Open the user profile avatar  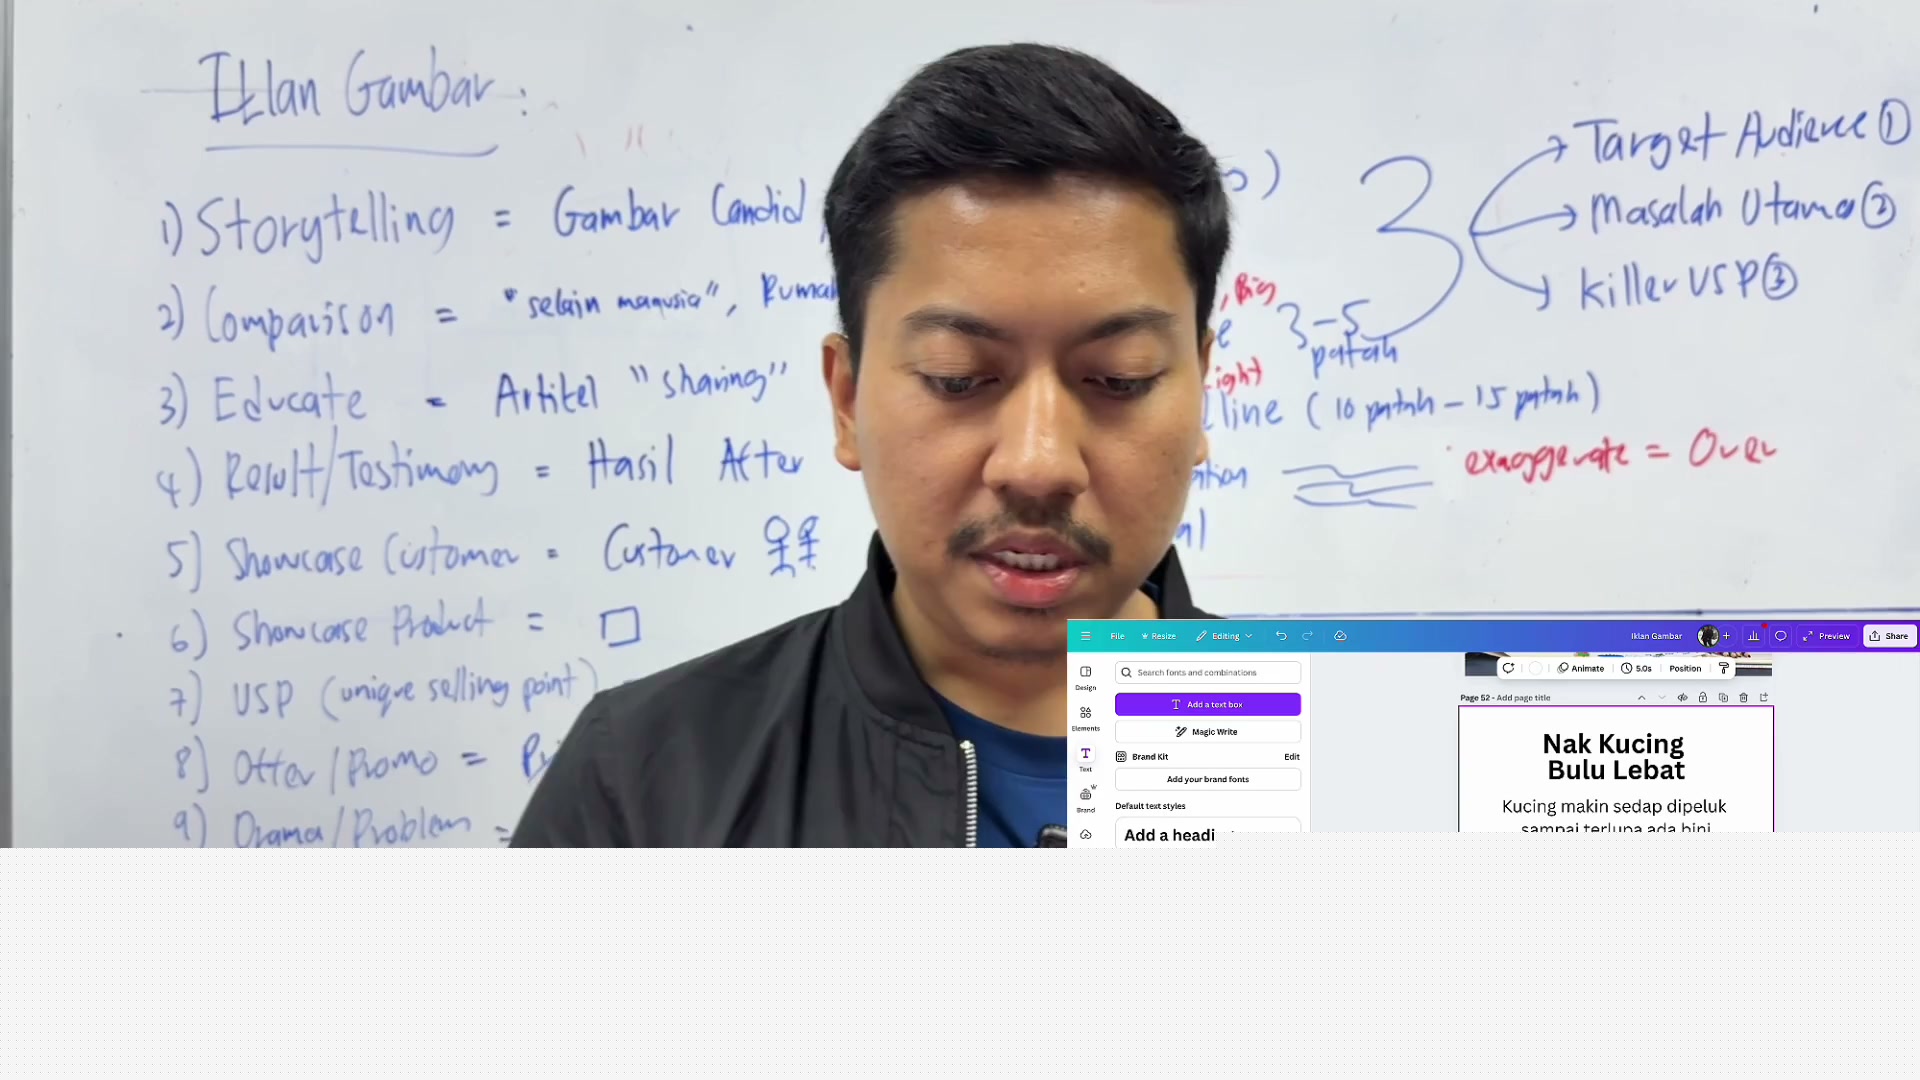[1707, 636]
